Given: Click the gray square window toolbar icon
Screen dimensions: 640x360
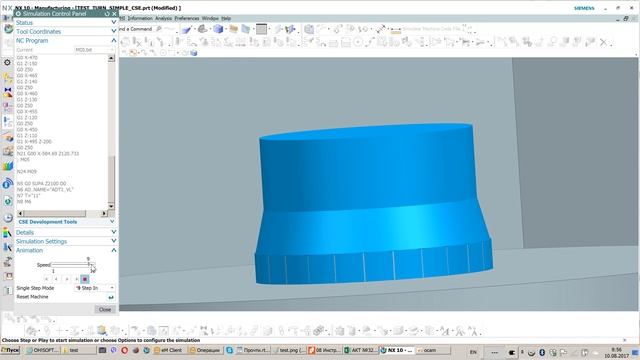Looking at the screenshot, I should click(x=262, y=29).
